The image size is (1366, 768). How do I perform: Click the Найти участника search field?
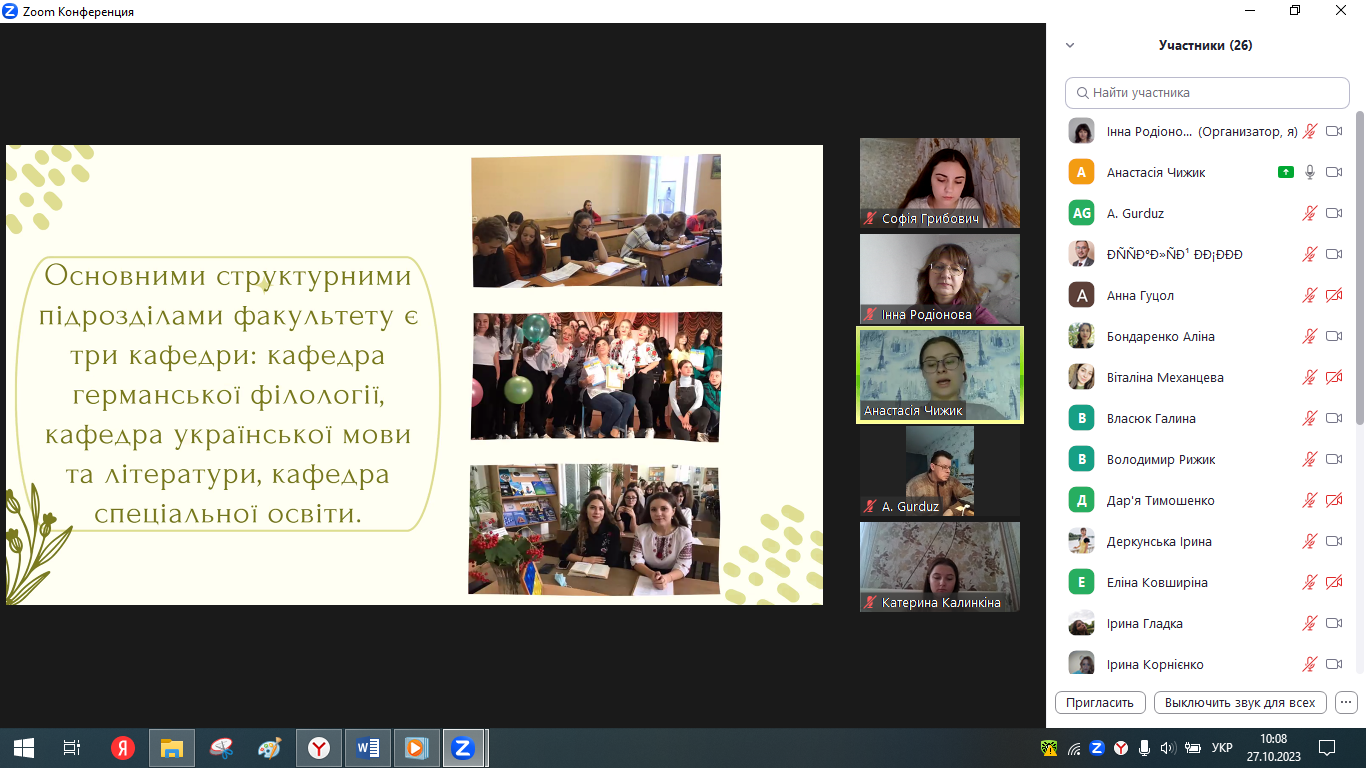(x=1207, y=92)
